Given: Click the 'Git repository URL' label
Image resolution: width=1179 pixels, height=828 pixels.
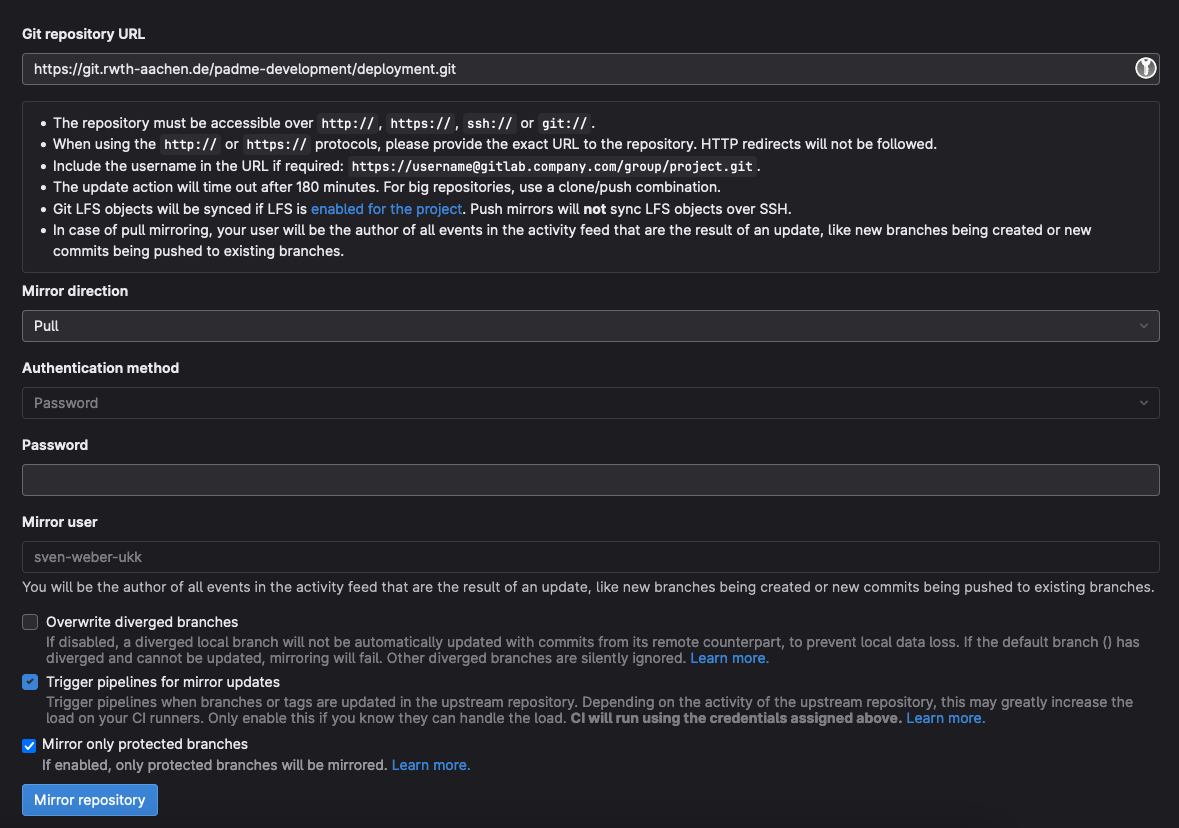Looking at the screenshot, I should [83, 34].
